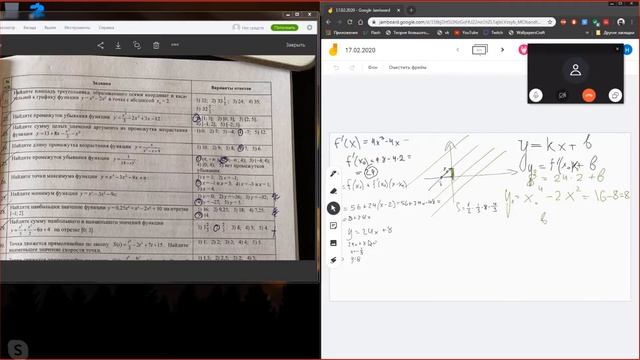
Task: Mute microphone in the call overlay
Action: pos(536,95)
